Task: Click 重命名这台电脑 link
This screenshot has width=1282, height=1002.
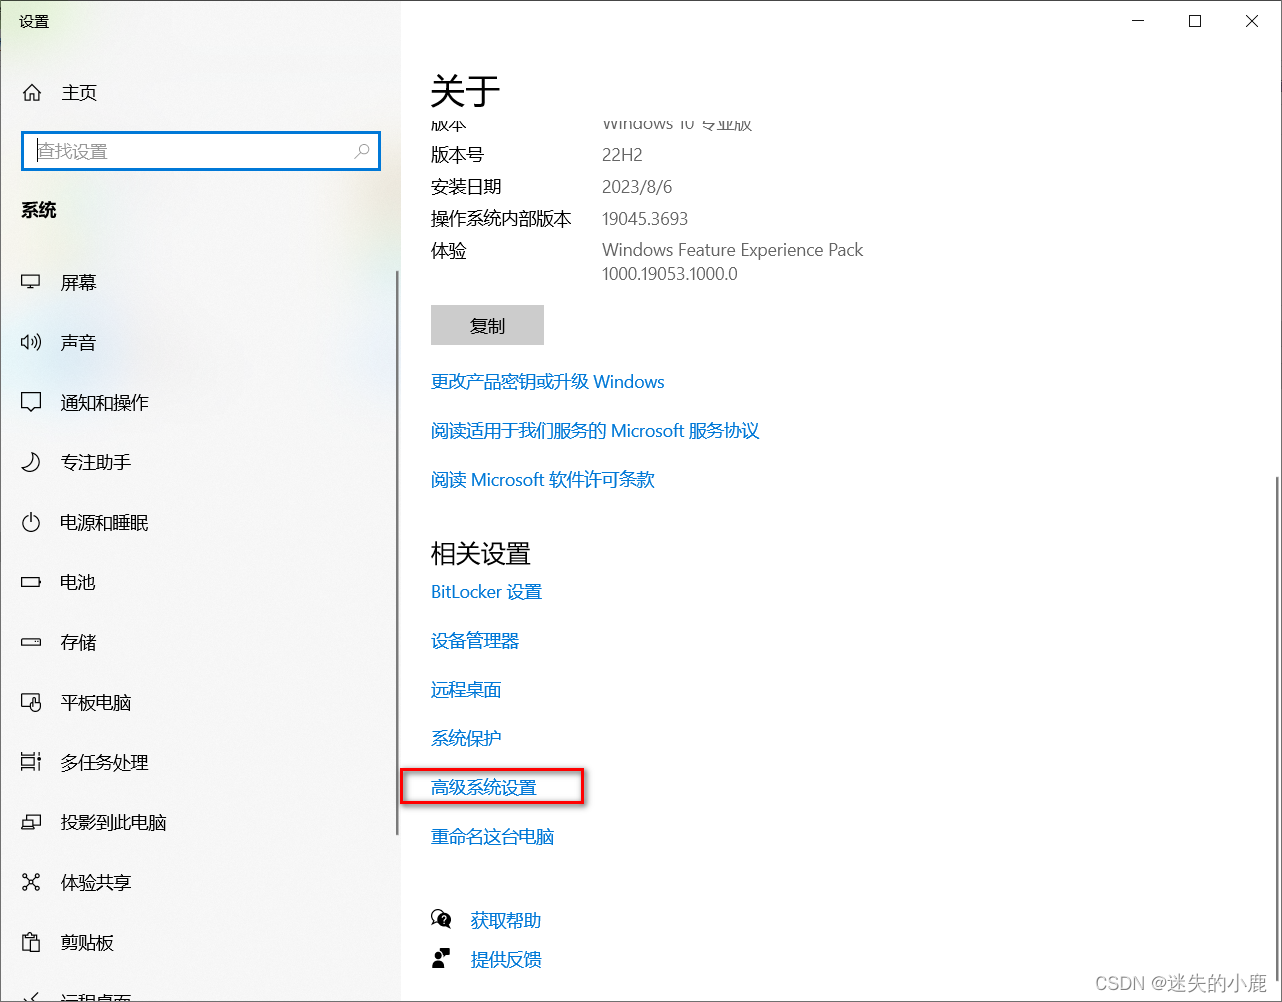Action: click(493, 837)
